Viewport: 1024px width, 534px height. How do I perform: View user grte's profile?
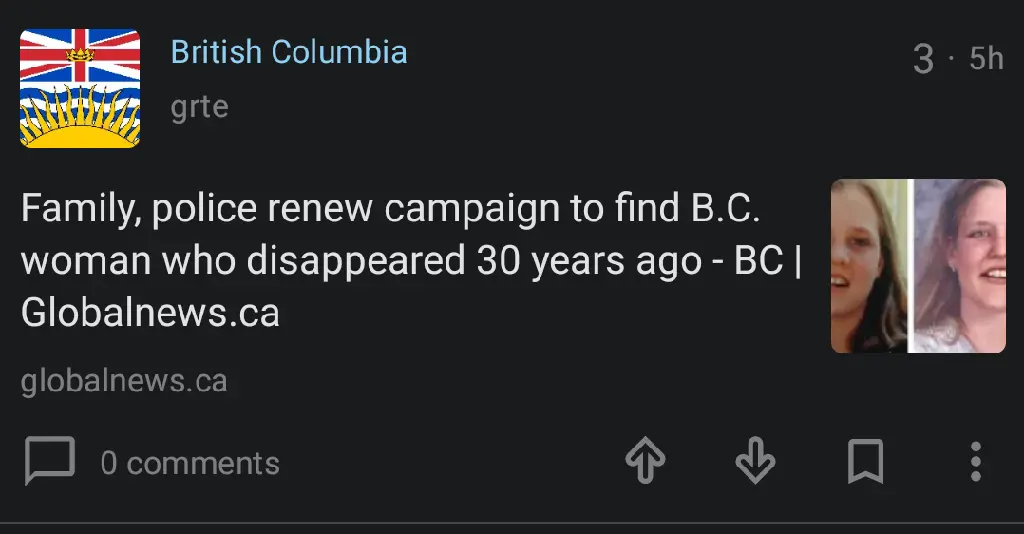pos(199,106)
